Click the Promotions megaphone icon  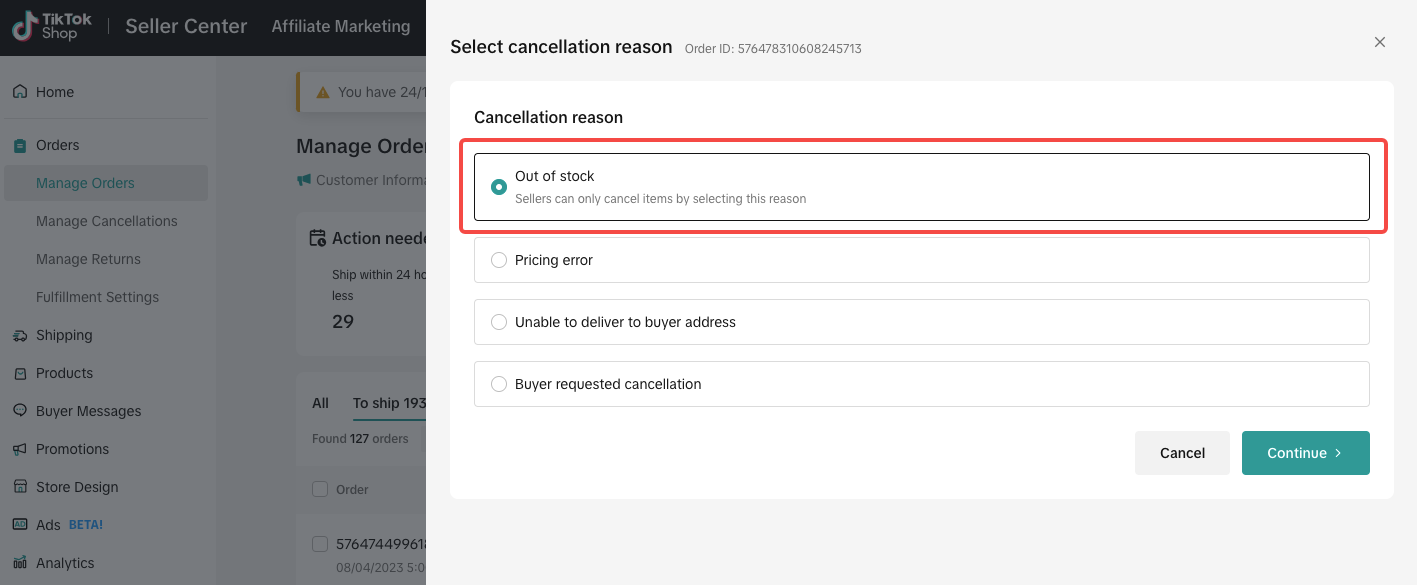coord(20,450)
